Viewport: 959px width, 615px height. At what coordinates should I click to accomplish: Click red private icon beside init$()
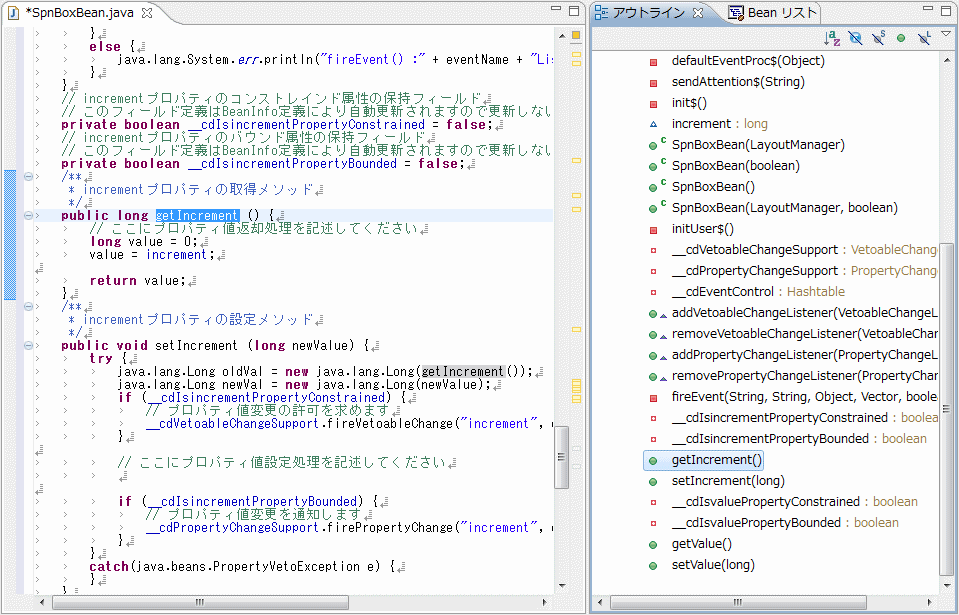pos(653,104)
